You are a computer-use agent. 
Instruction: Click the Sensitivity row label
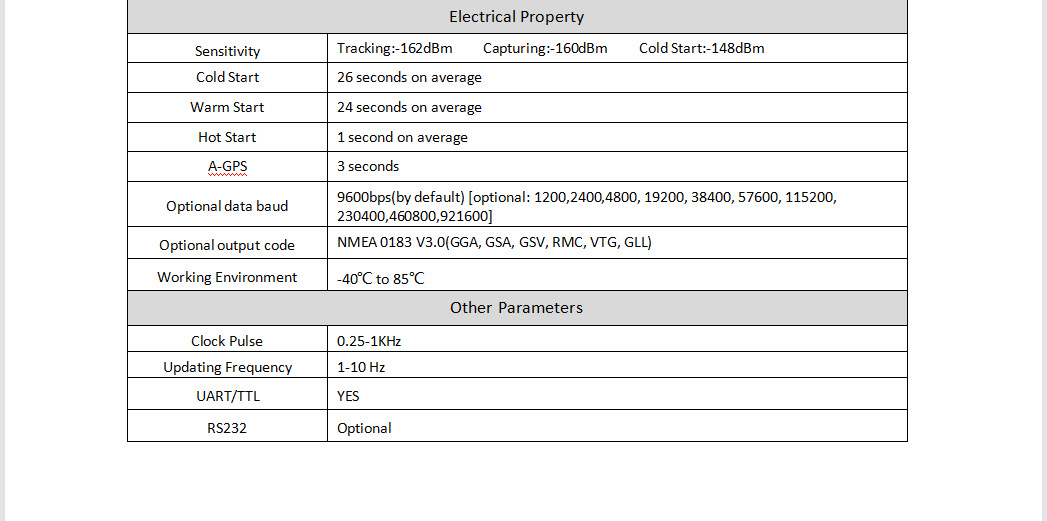point(227,51)
